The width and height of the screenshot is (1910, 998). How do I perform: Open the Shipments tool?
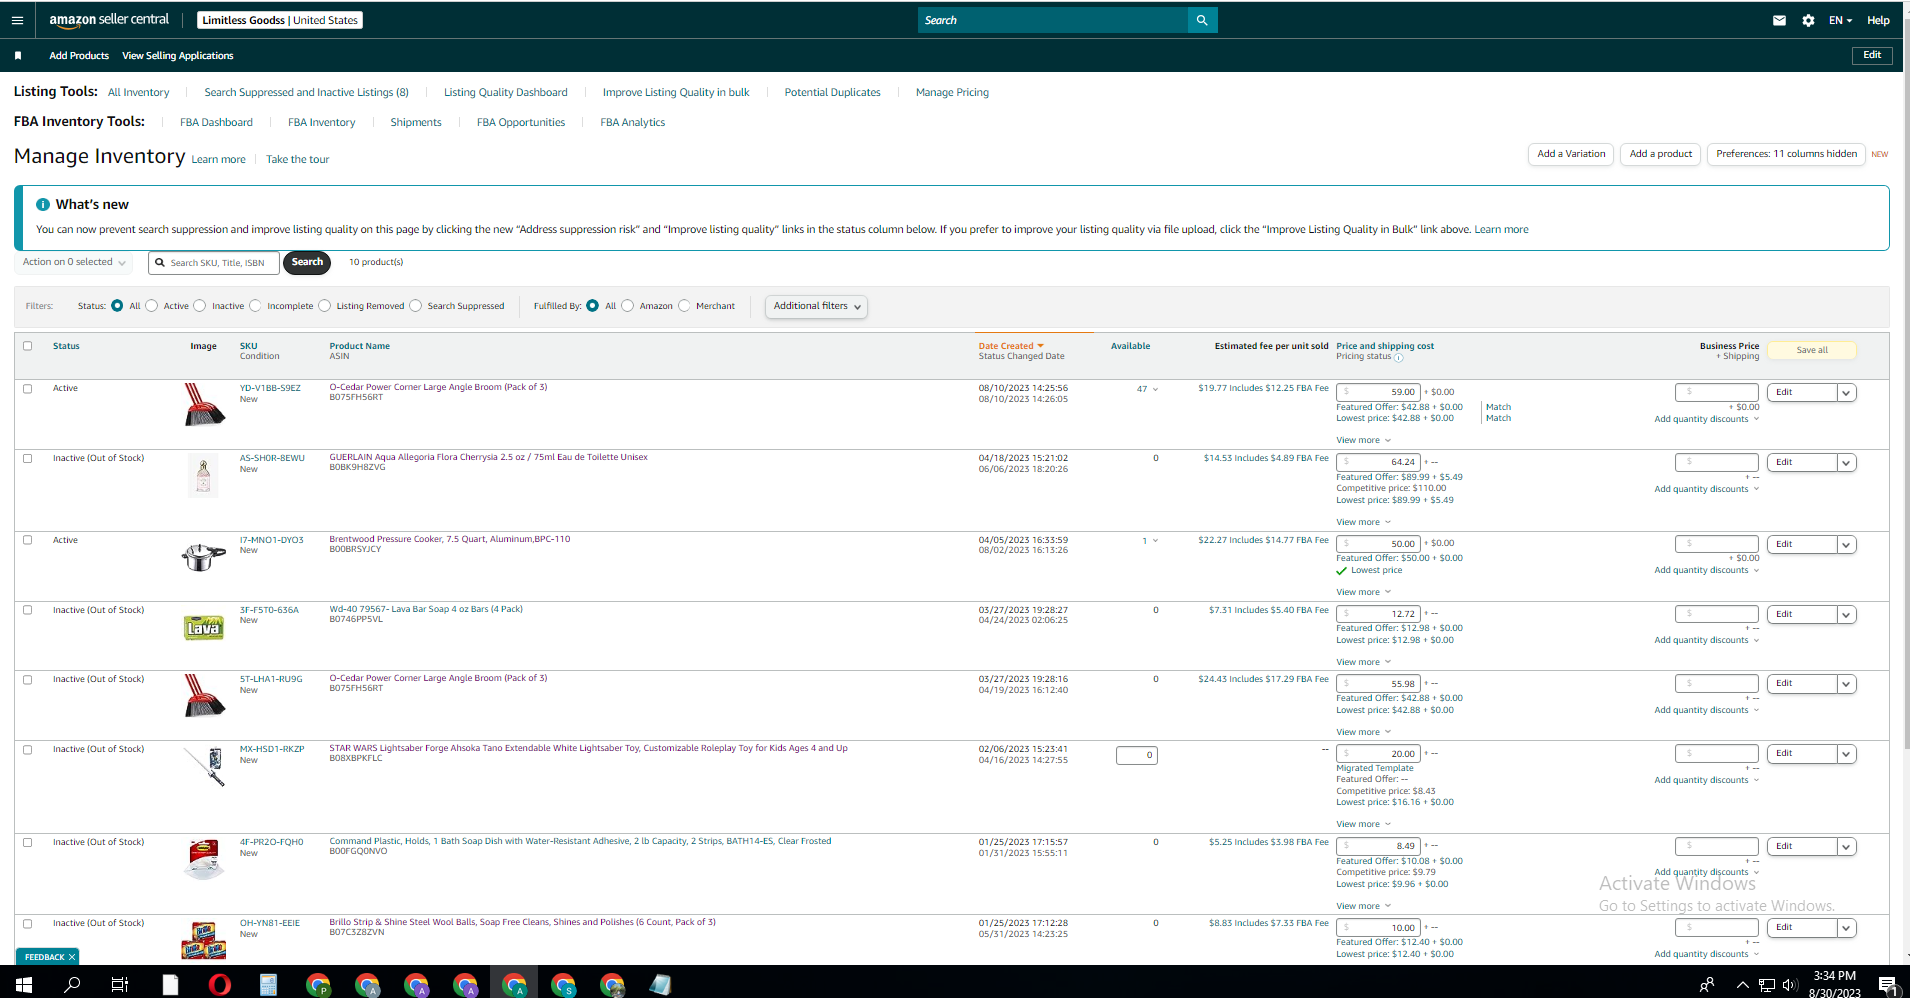tap(416, 123)
